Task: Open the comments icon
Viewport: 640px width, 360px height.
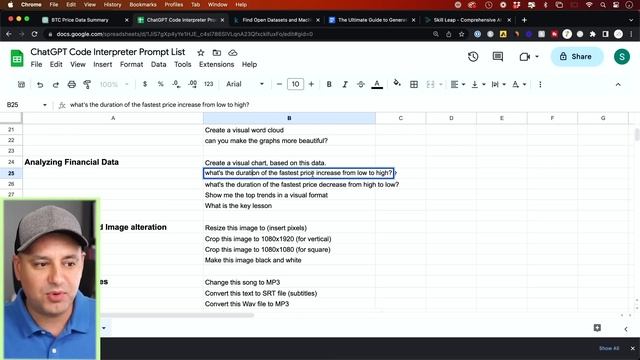Action: [498, 57]
